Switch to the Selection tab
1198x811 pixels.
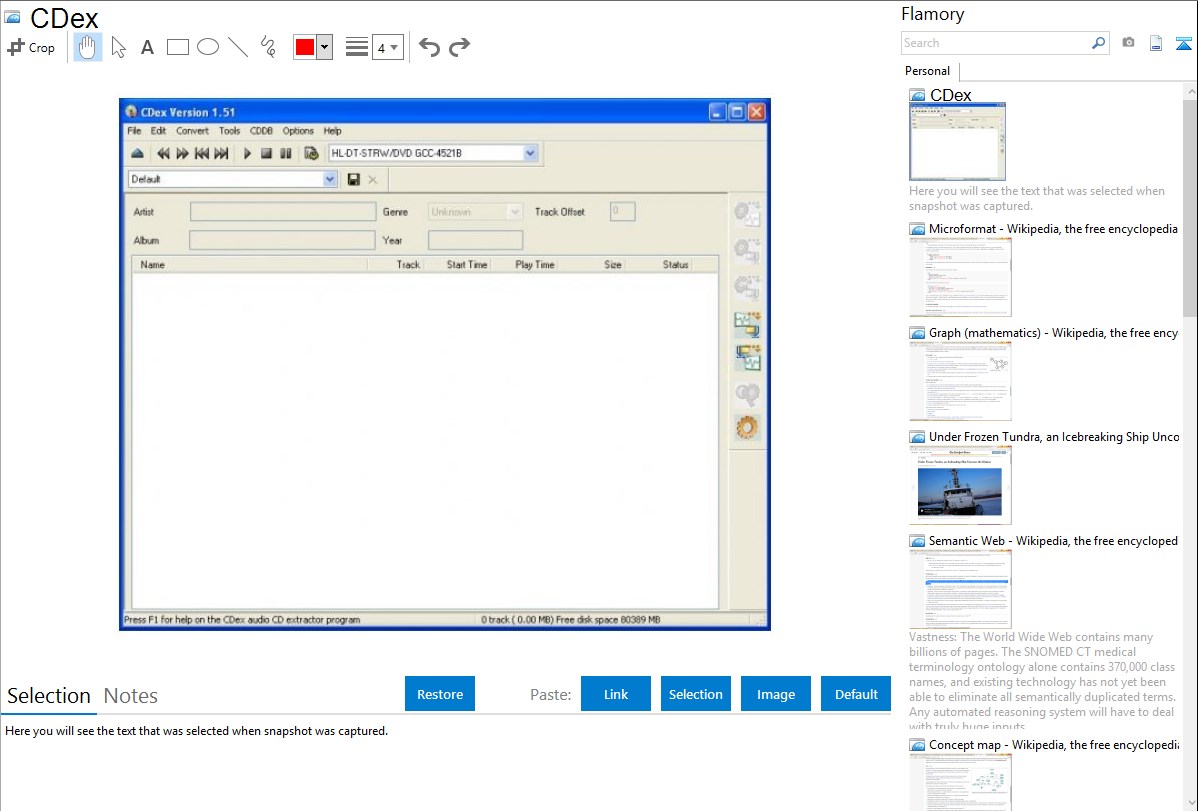(x=49, y=696)
